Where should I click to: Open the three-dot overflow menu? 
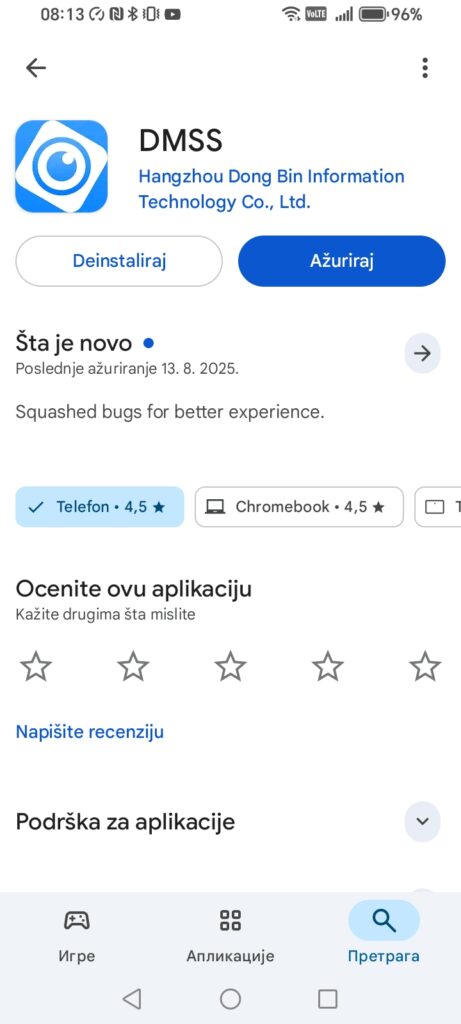(x=425, y=68)
